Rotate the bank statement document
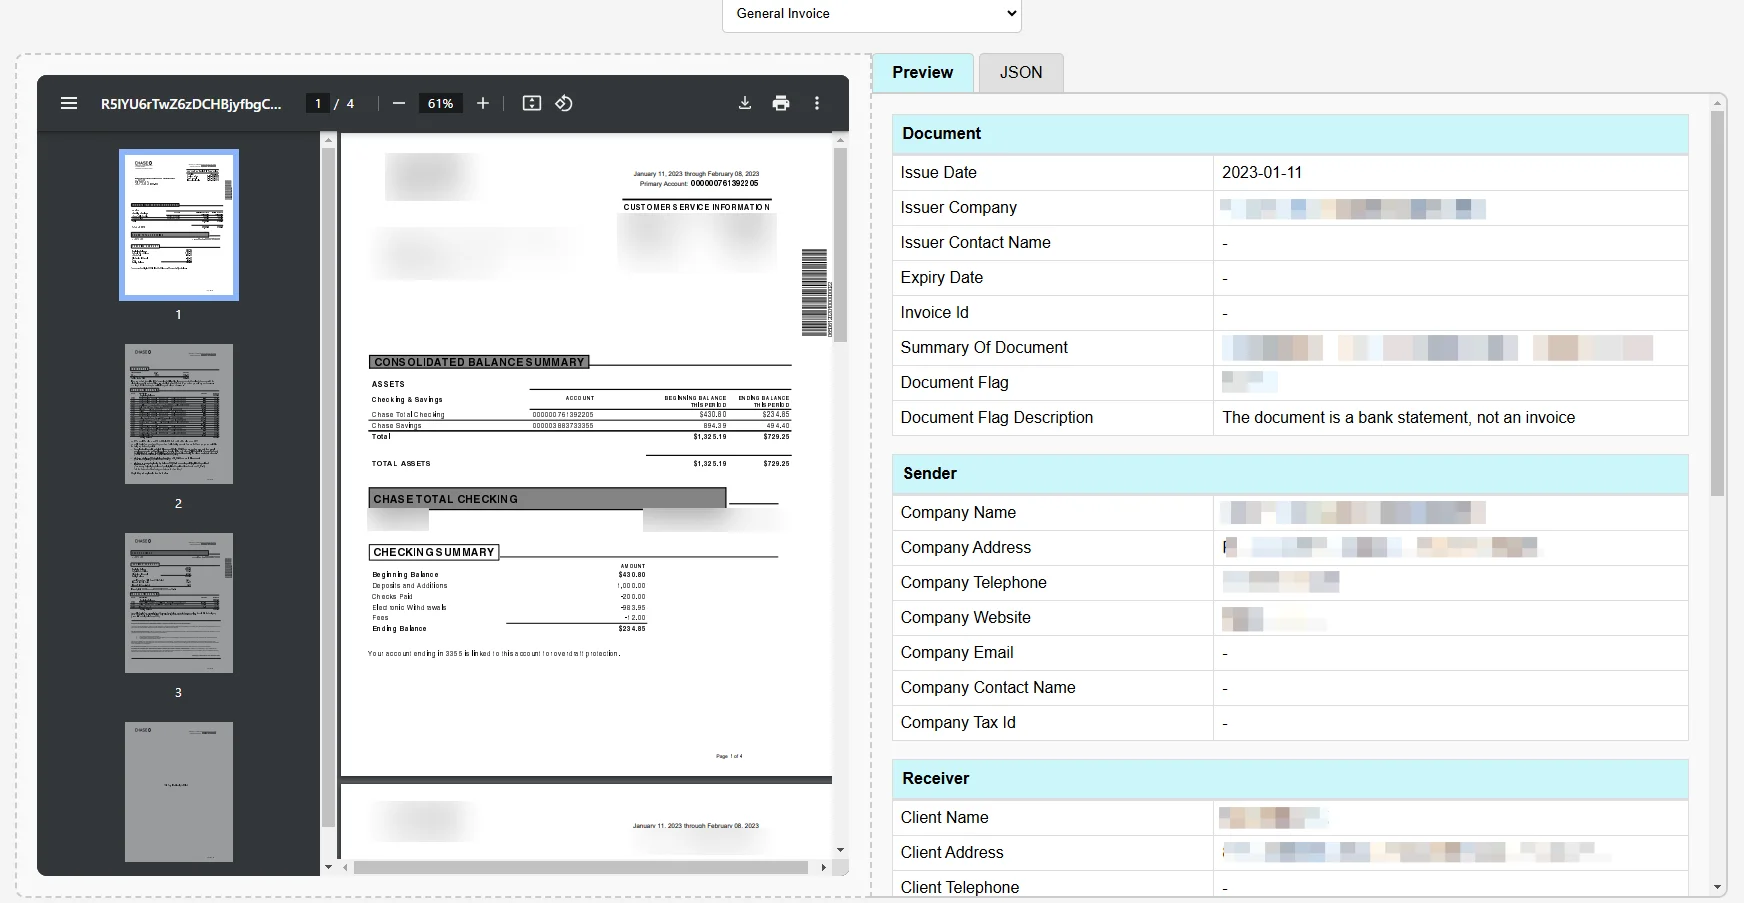1744x903 pixels. pyautogui.click(x=565, y=103)
